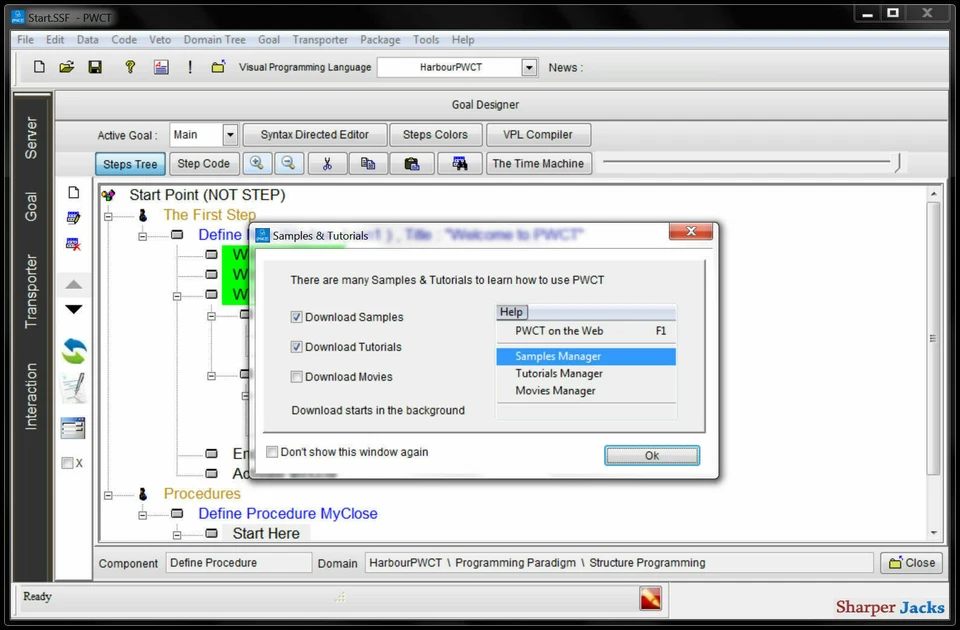Click Ok in the Samples & Tutorials dialog
Viewport: 960px width, 630px height.
point(651,455)
